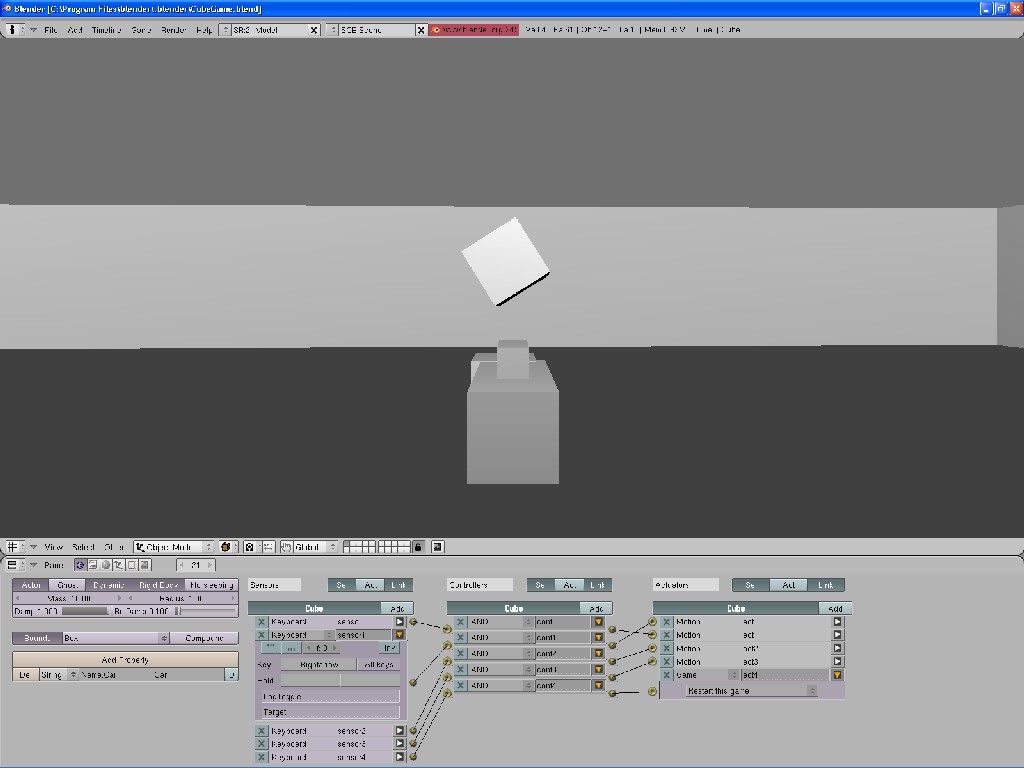Delete the cont AND controller with X
This screenshot has width=1024, height=768.
(460, 622)
